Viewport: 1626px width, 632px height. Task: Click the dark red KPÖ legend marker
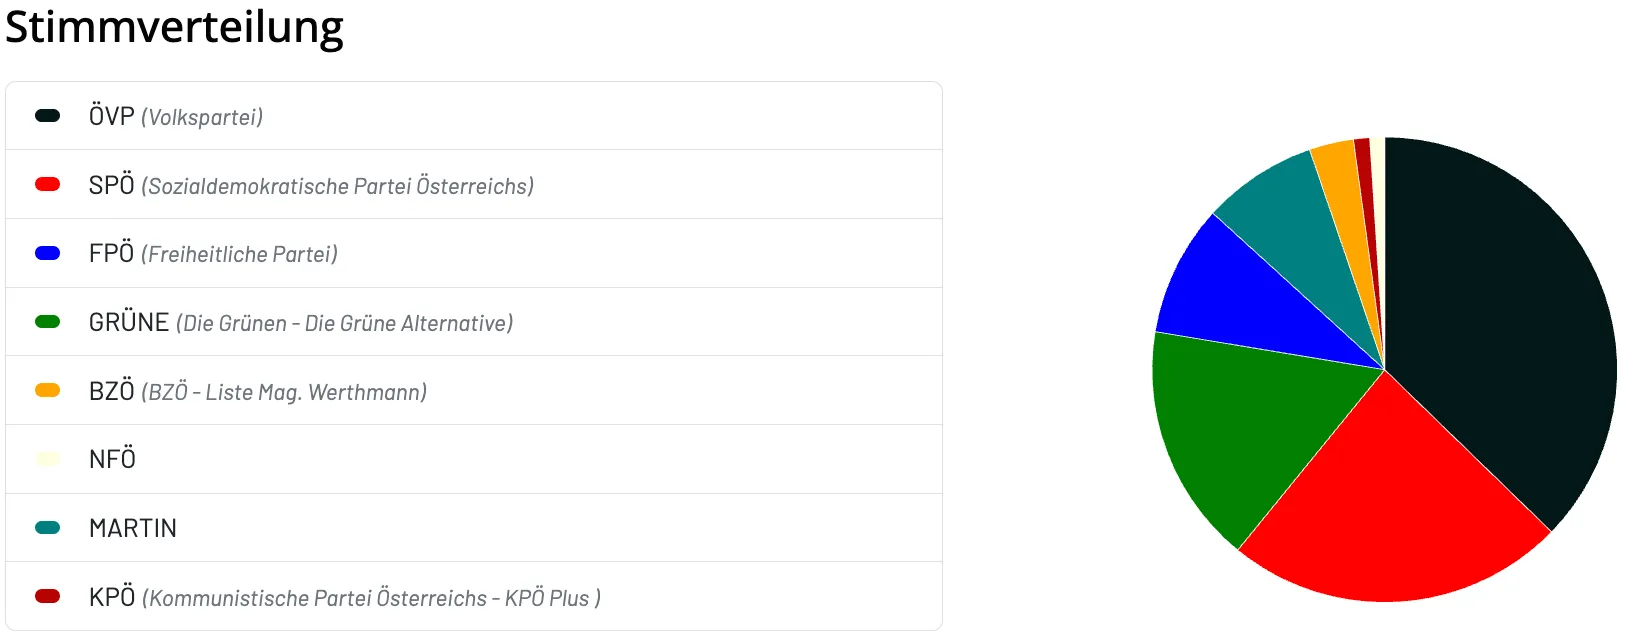(x=48, y=596)
